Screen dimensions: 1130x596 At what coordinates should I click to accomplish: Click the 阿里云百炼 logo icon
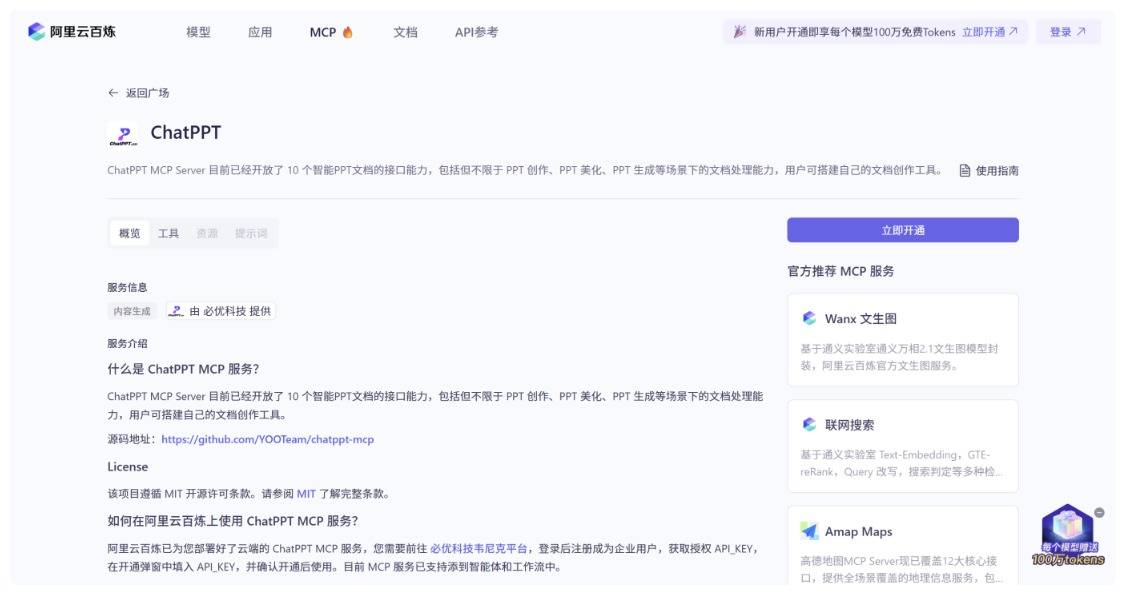point(36,32)
